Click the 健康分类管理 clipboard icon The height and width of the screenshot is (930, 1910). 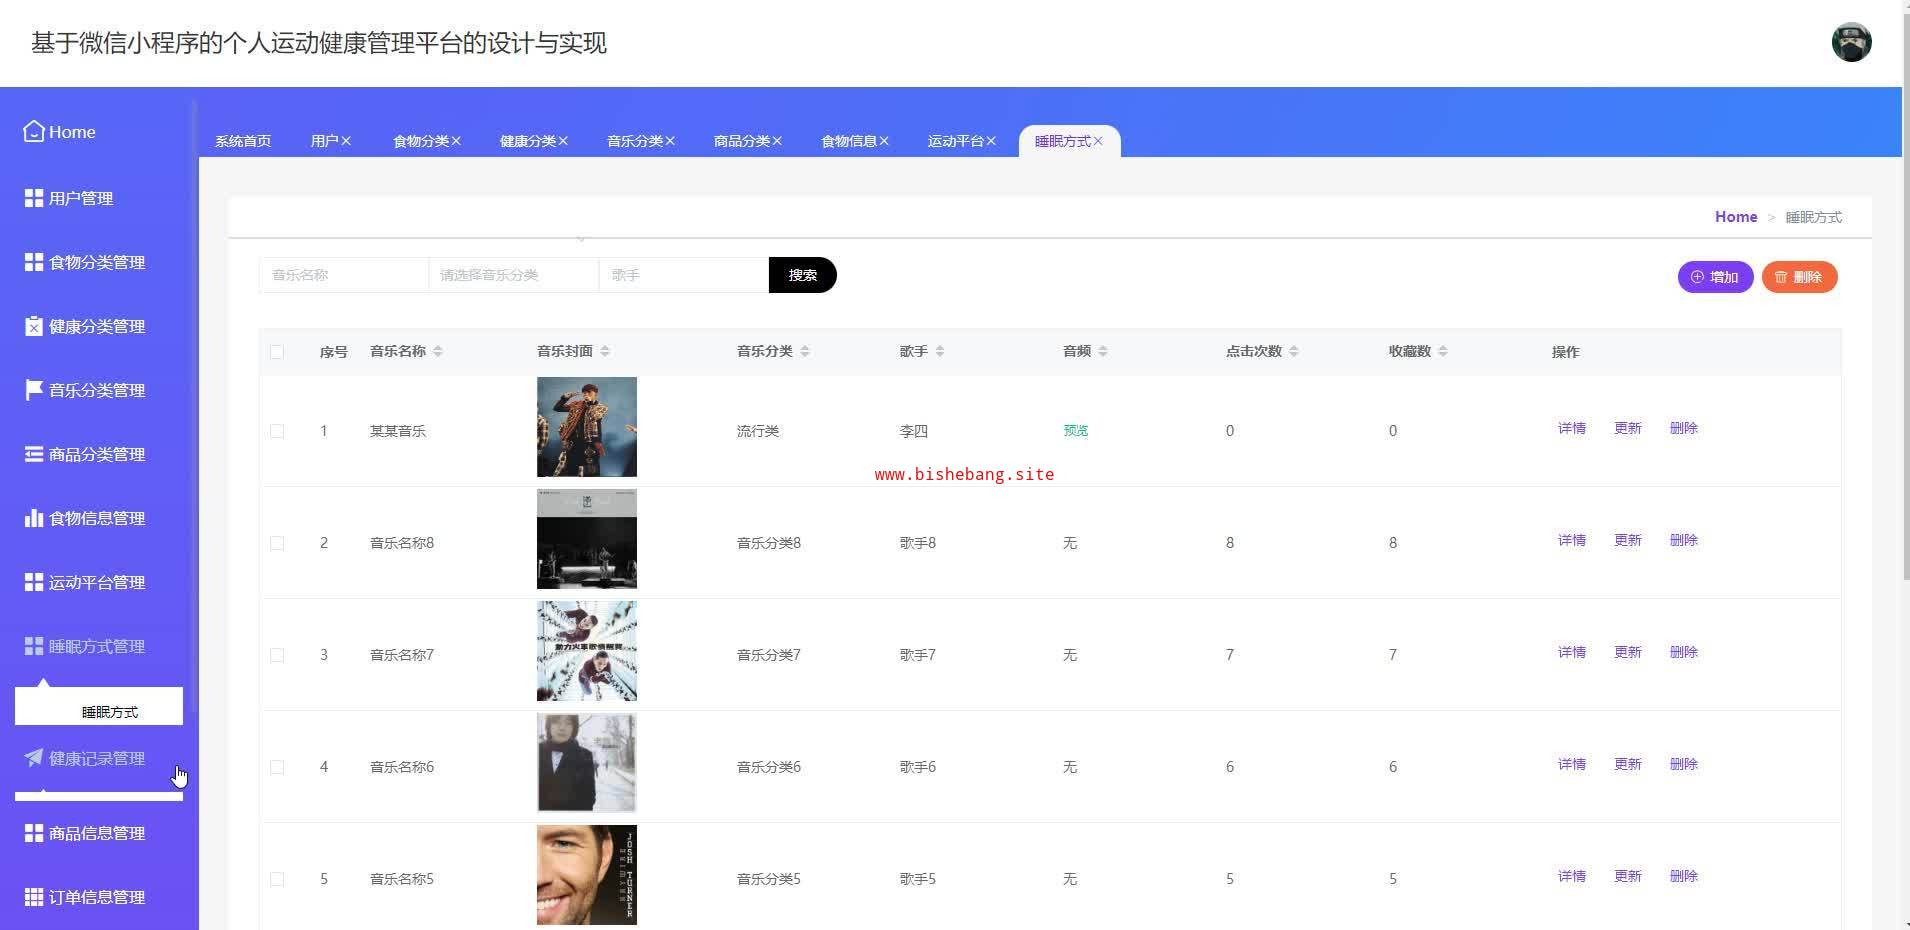34,326
